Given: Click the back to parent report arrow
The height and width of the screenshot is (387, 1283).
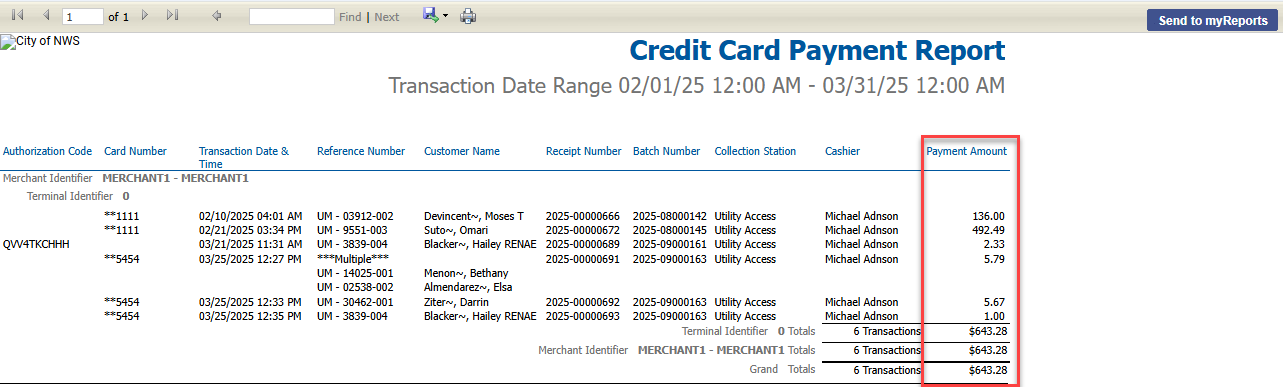Looking at the screenshot, I should click(x=217, y=16).
